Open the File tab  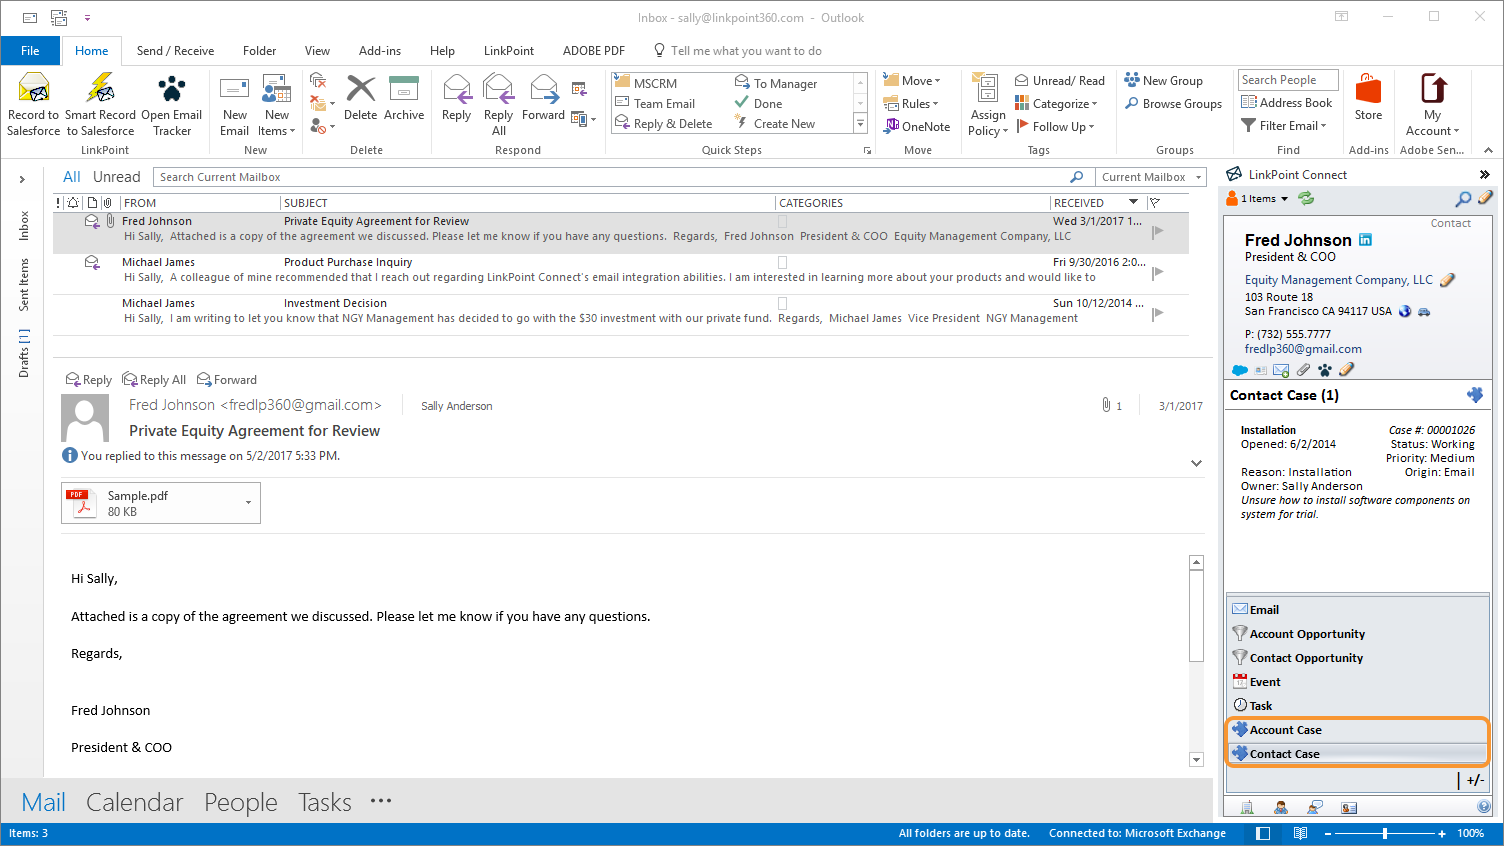click(30, 50)
